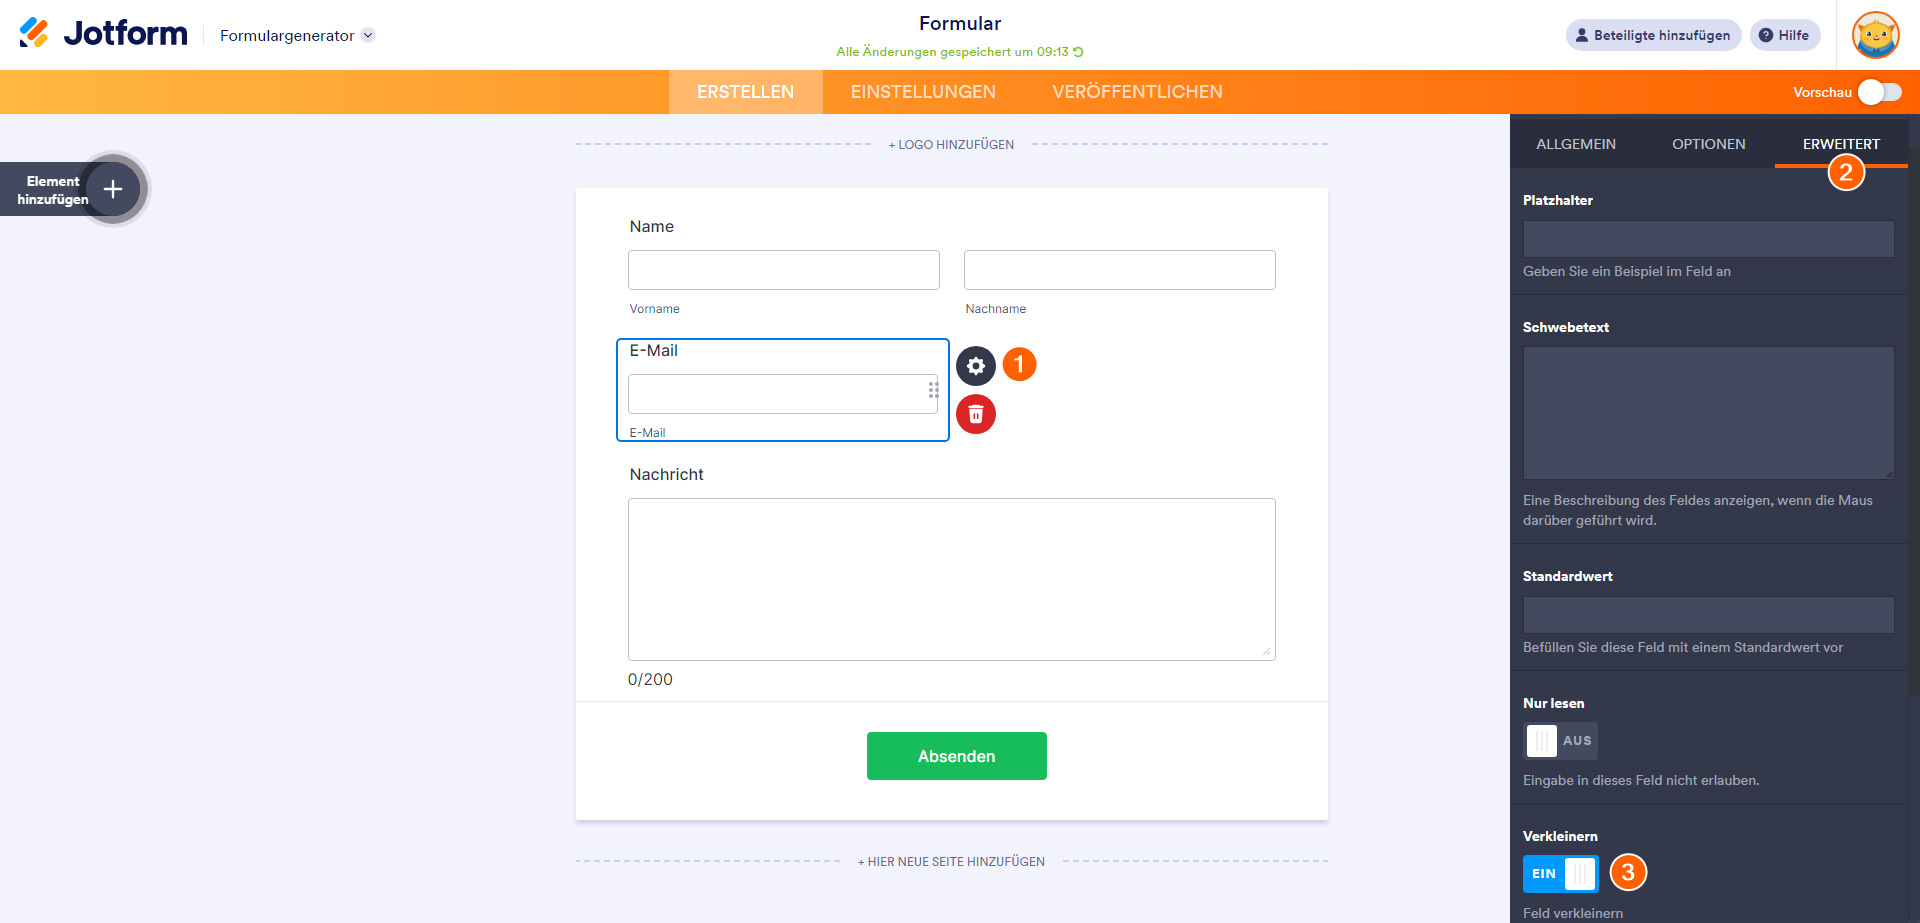
Task: Open the user avatar profile menu
Action: [x=1875, y=35]
